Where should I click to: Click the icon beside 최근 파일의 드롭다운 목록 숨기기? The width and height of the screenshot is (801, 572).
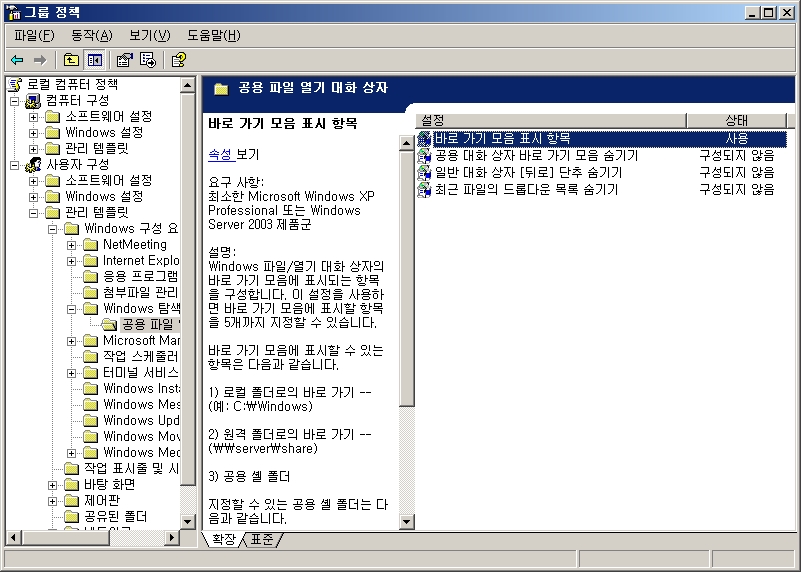point(424,189)
